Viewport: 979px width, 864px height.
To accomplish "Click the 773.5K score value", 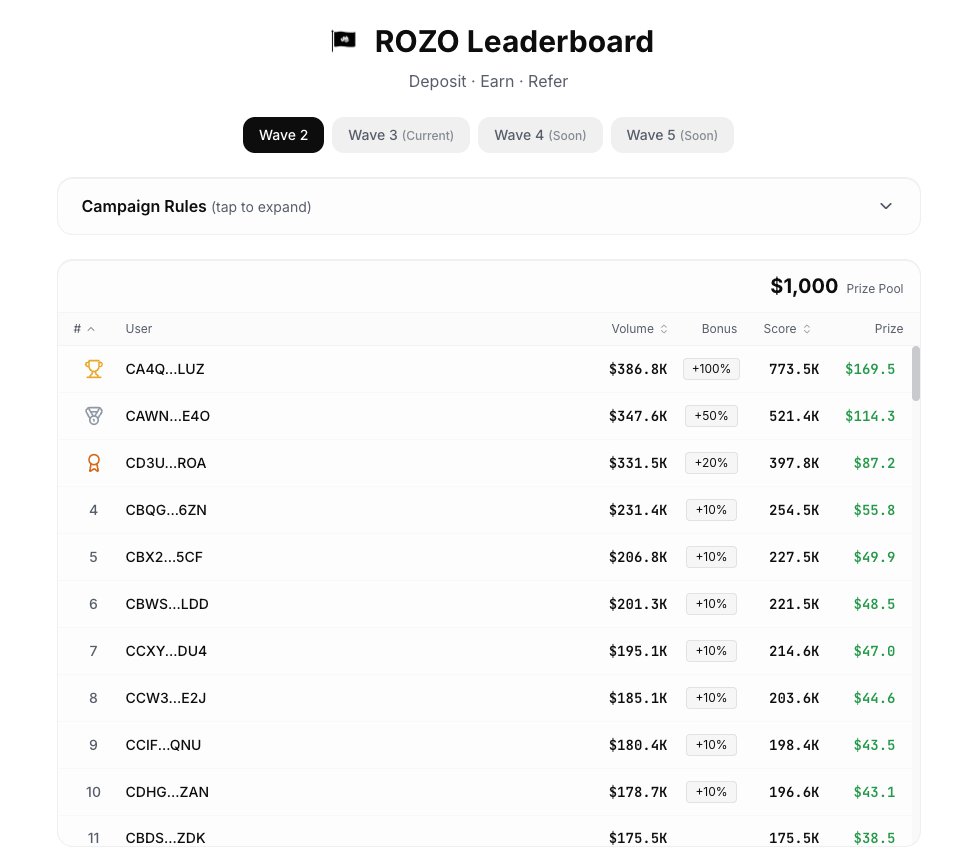I will coord(794,369).
